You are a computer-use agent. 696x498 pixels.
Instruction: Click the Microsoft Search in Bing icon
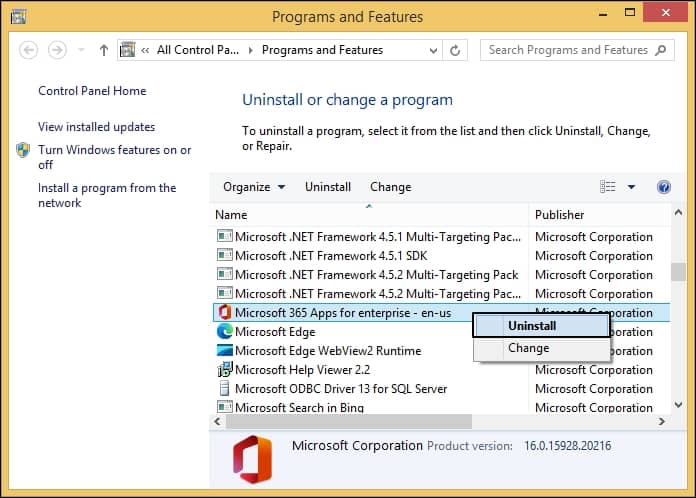click(x=225, y=407)
